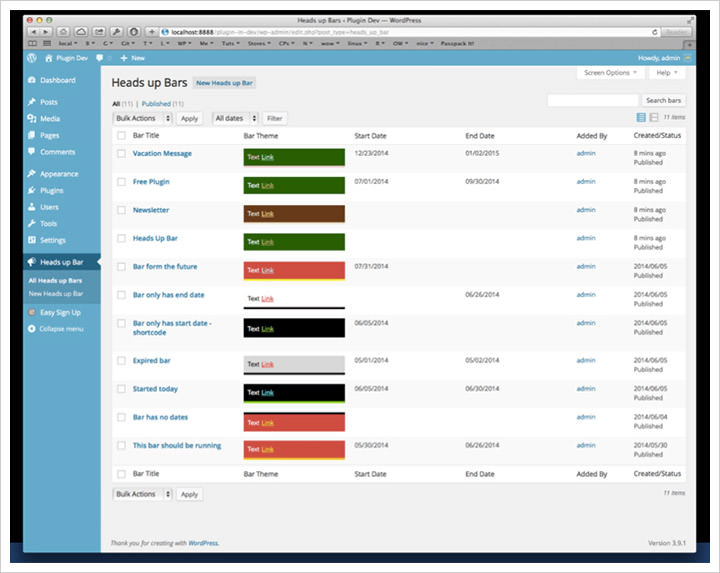Click the Search bars button
The image size is (720, 573).
point(663,100)
